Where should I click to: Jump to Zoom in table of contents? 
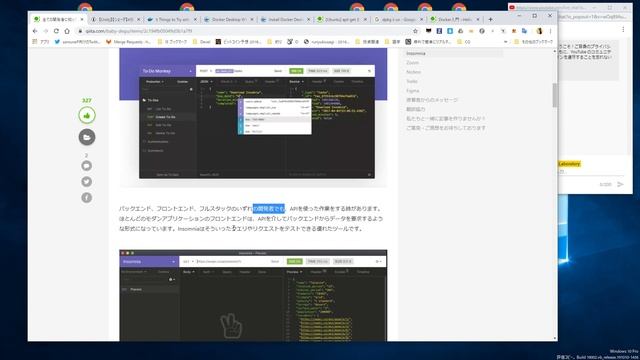[412, 63]
